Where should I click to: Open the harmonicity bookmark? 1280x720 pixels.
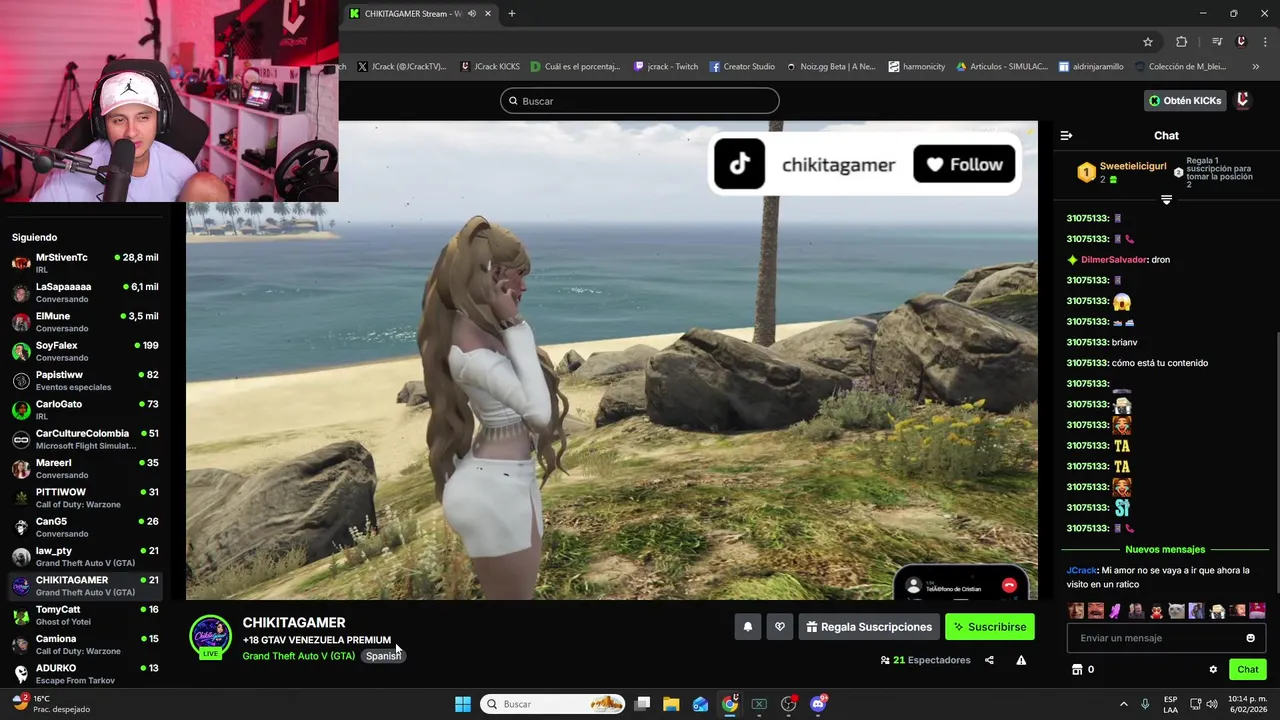tap(917, 67)
